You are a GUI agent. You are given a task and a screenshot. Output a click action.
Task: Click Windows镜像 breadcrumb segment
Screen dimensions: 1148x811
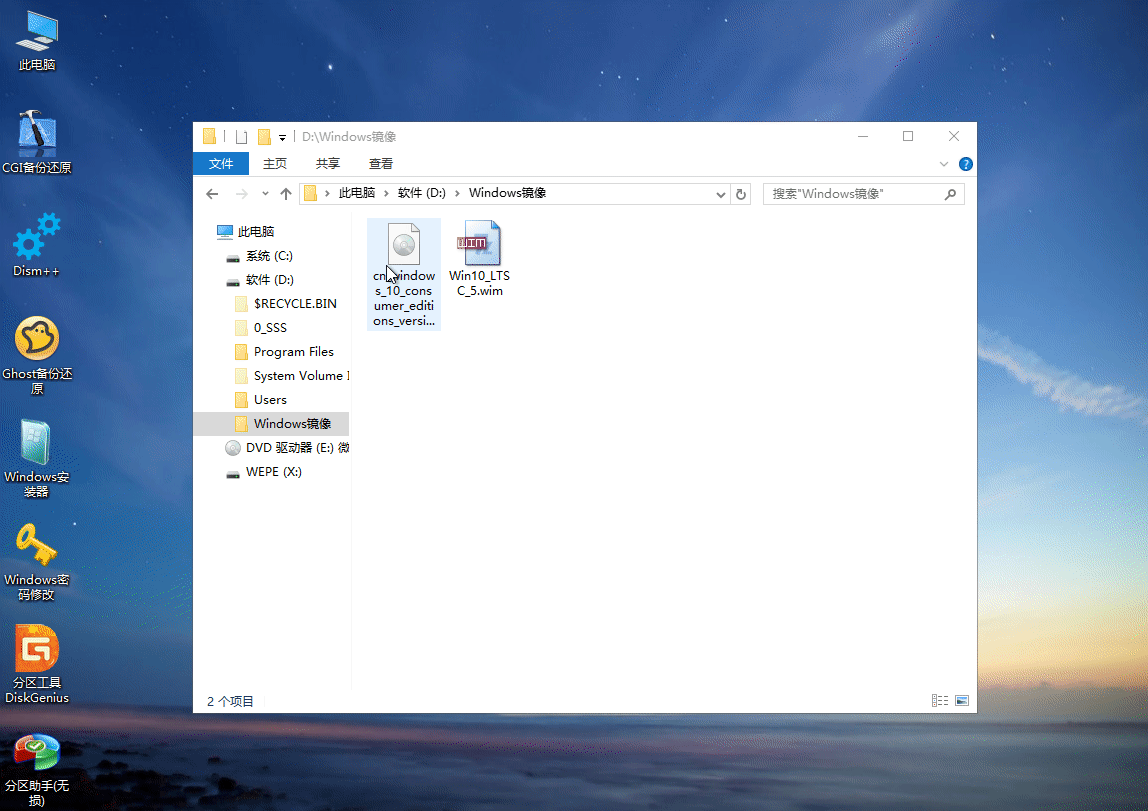pyautogui.click(x=507, y=193)
